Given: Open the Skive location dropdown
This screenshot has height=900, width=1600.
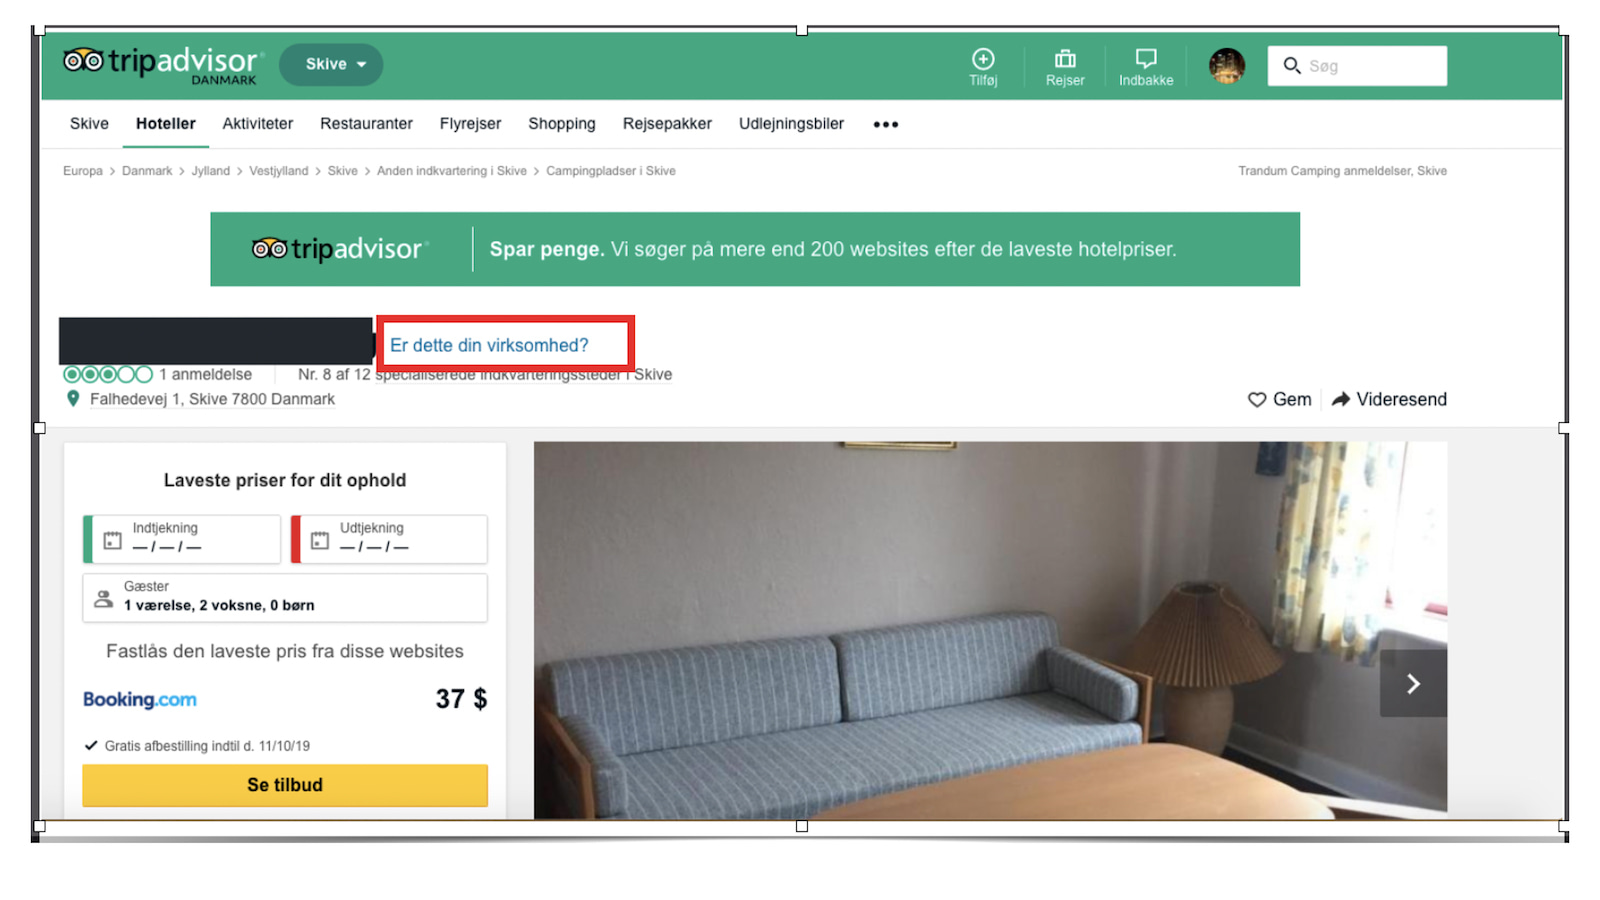Looking at the screenshot, I should pos(330,64).
